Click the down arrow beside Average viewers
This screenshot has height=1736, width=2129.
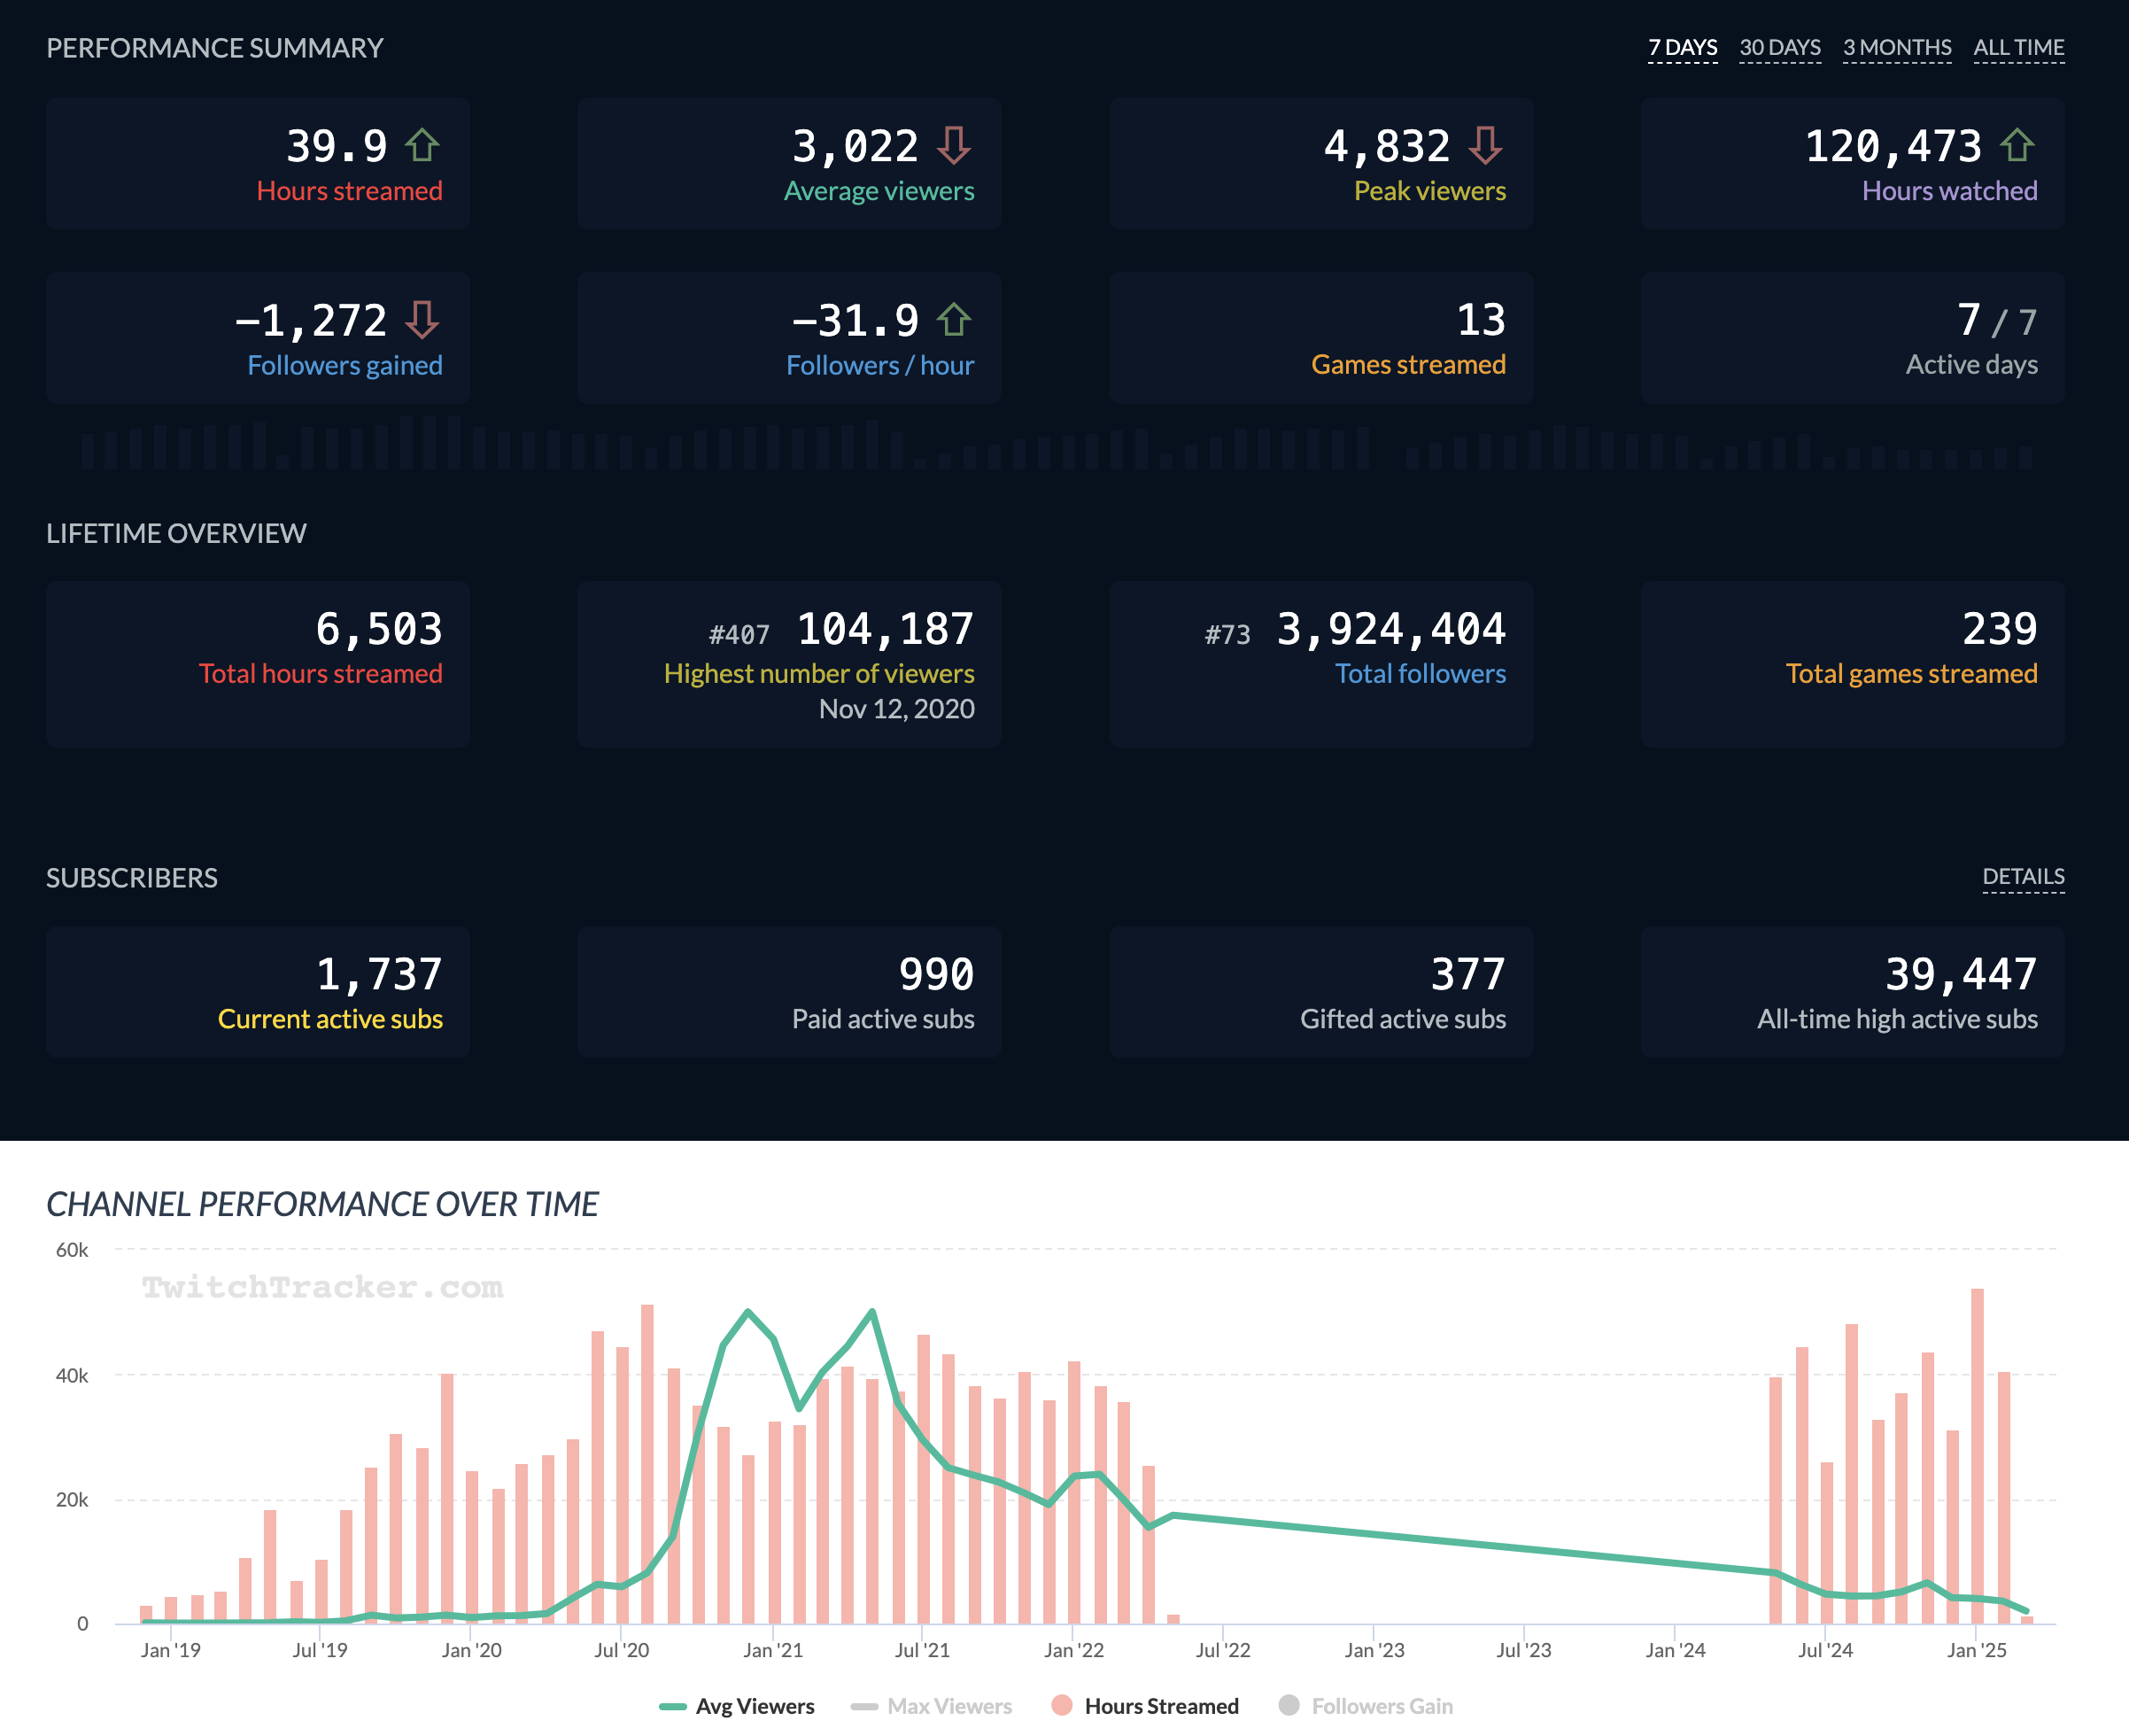point(953,146)
